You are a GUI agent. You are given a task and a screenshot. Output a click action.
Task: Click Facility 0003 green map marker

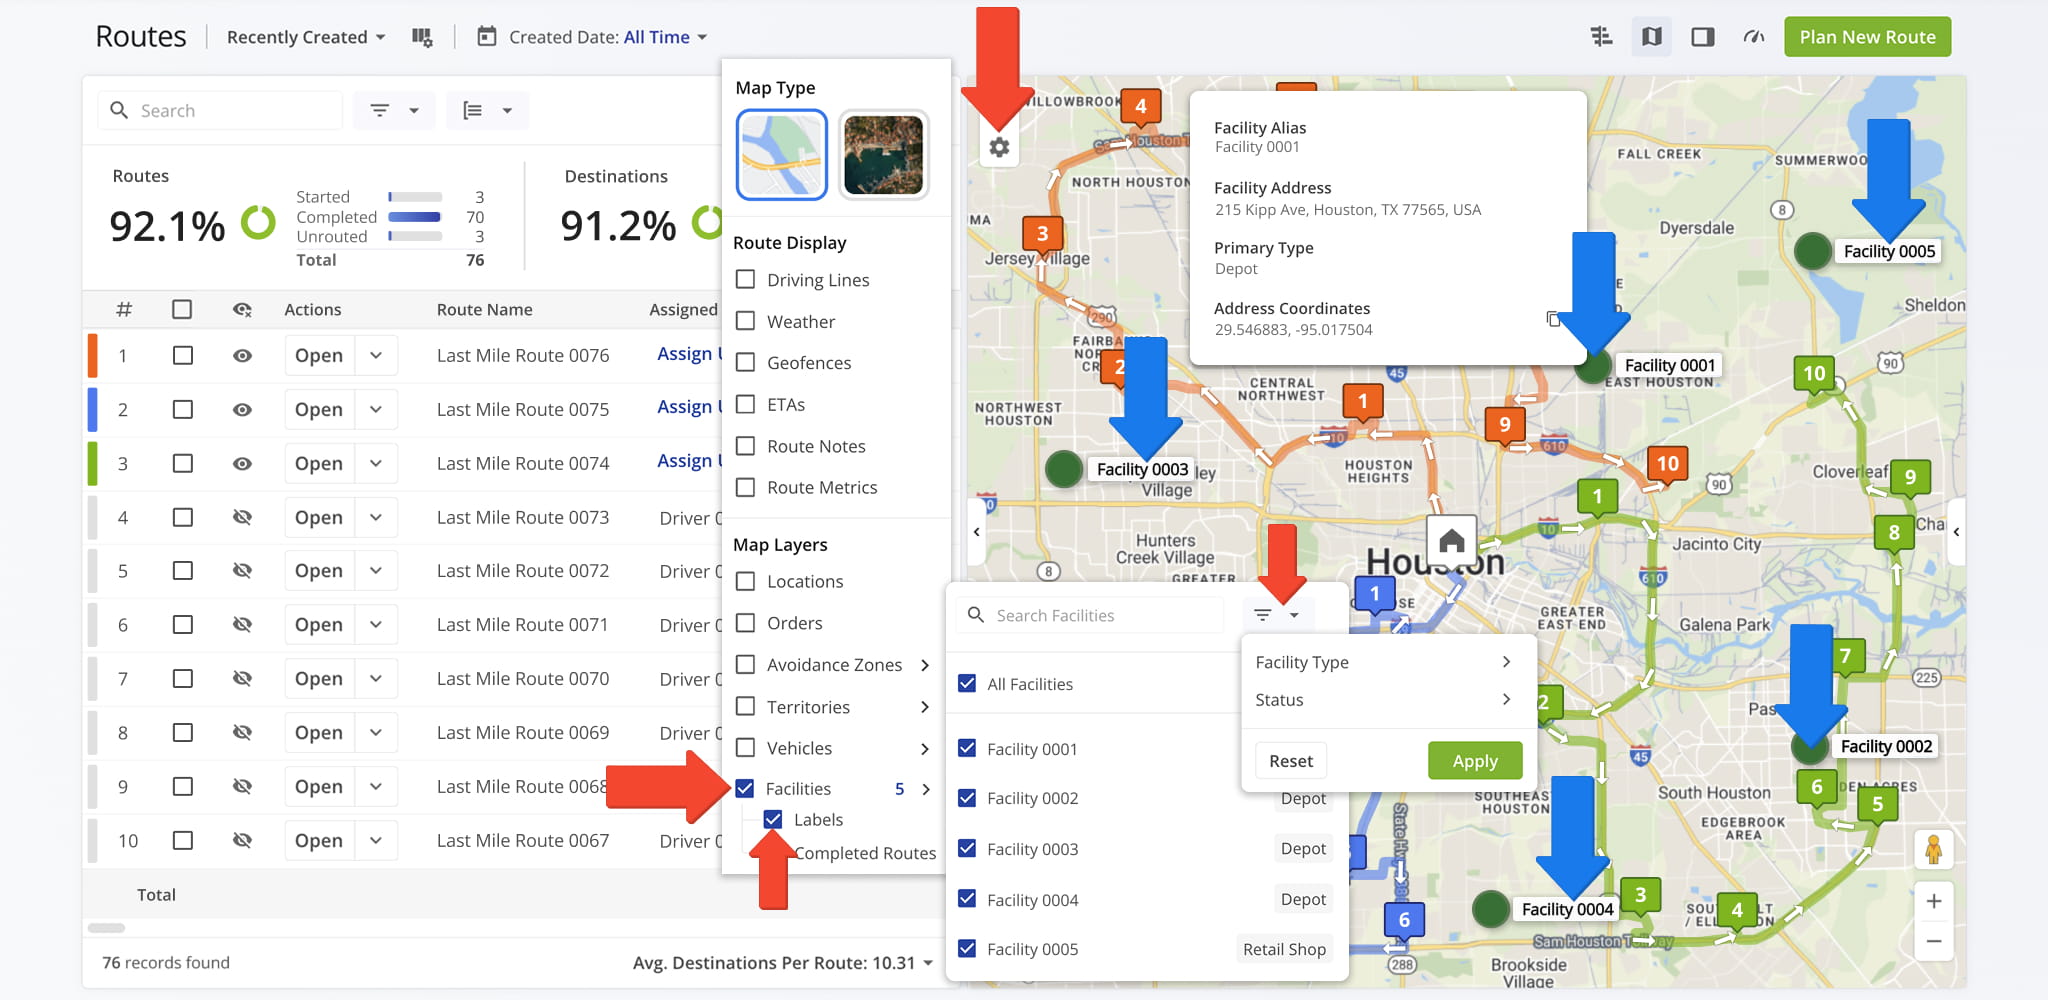pyautogui.click(x=1064, y=469)
